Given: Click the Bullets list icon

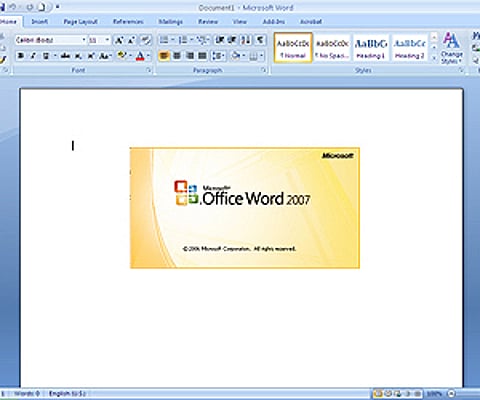Looking at the screenshot, I should (x=164, y=40).
